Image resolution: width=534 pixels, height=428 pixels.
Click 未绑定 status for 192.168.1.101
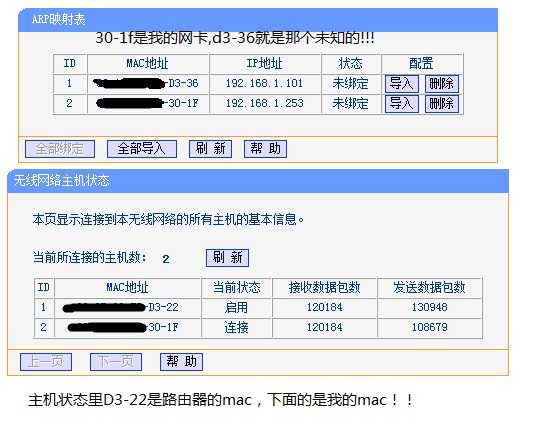point(350,83)
